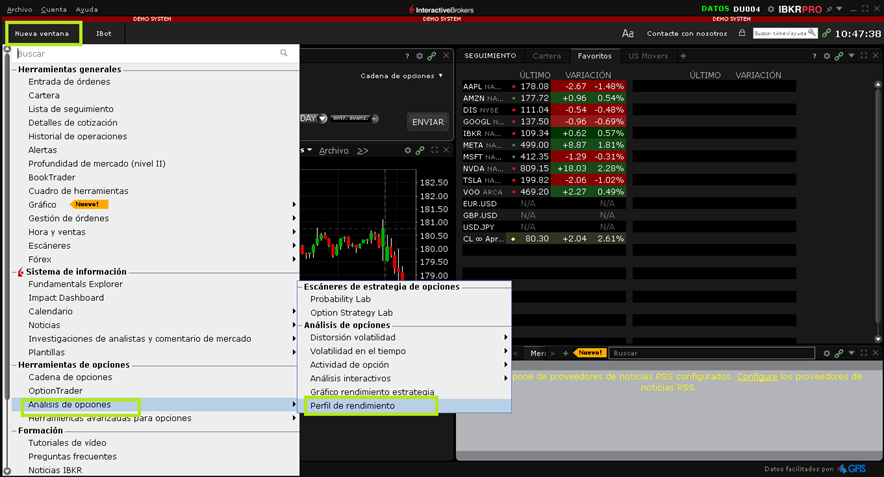Click the pin icon beside IBKR PRO
This screenshot has height=477, width=884.
click(831, 8)
